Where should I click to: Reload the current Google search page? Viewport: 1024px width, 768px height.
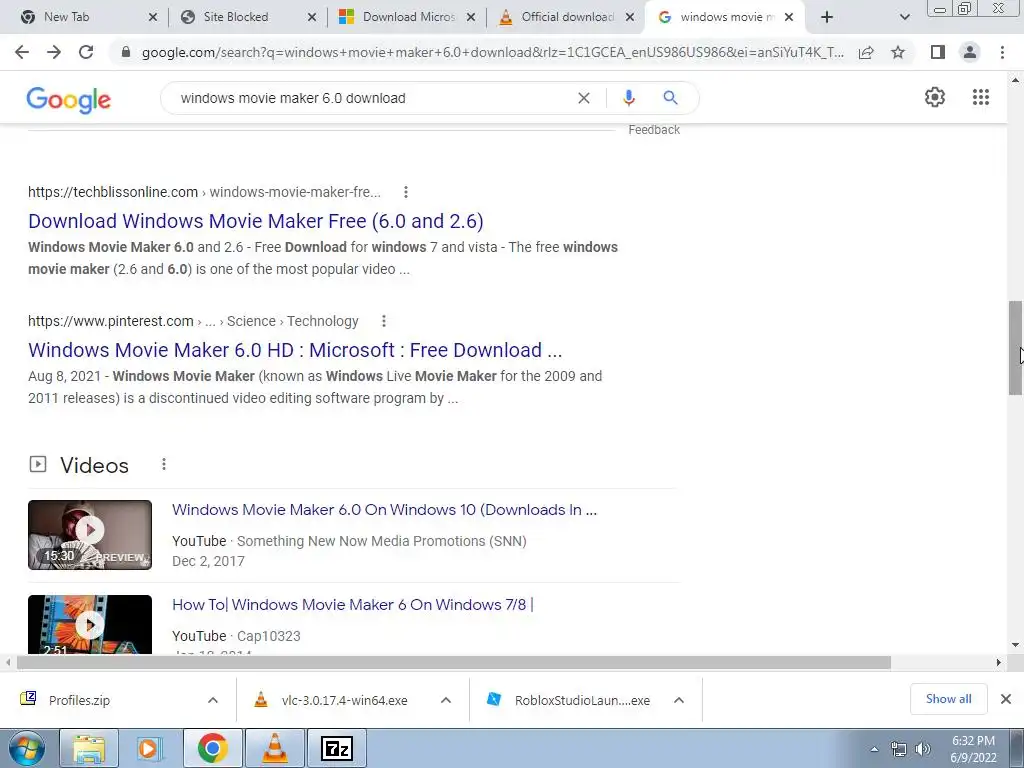click(86, 52)
